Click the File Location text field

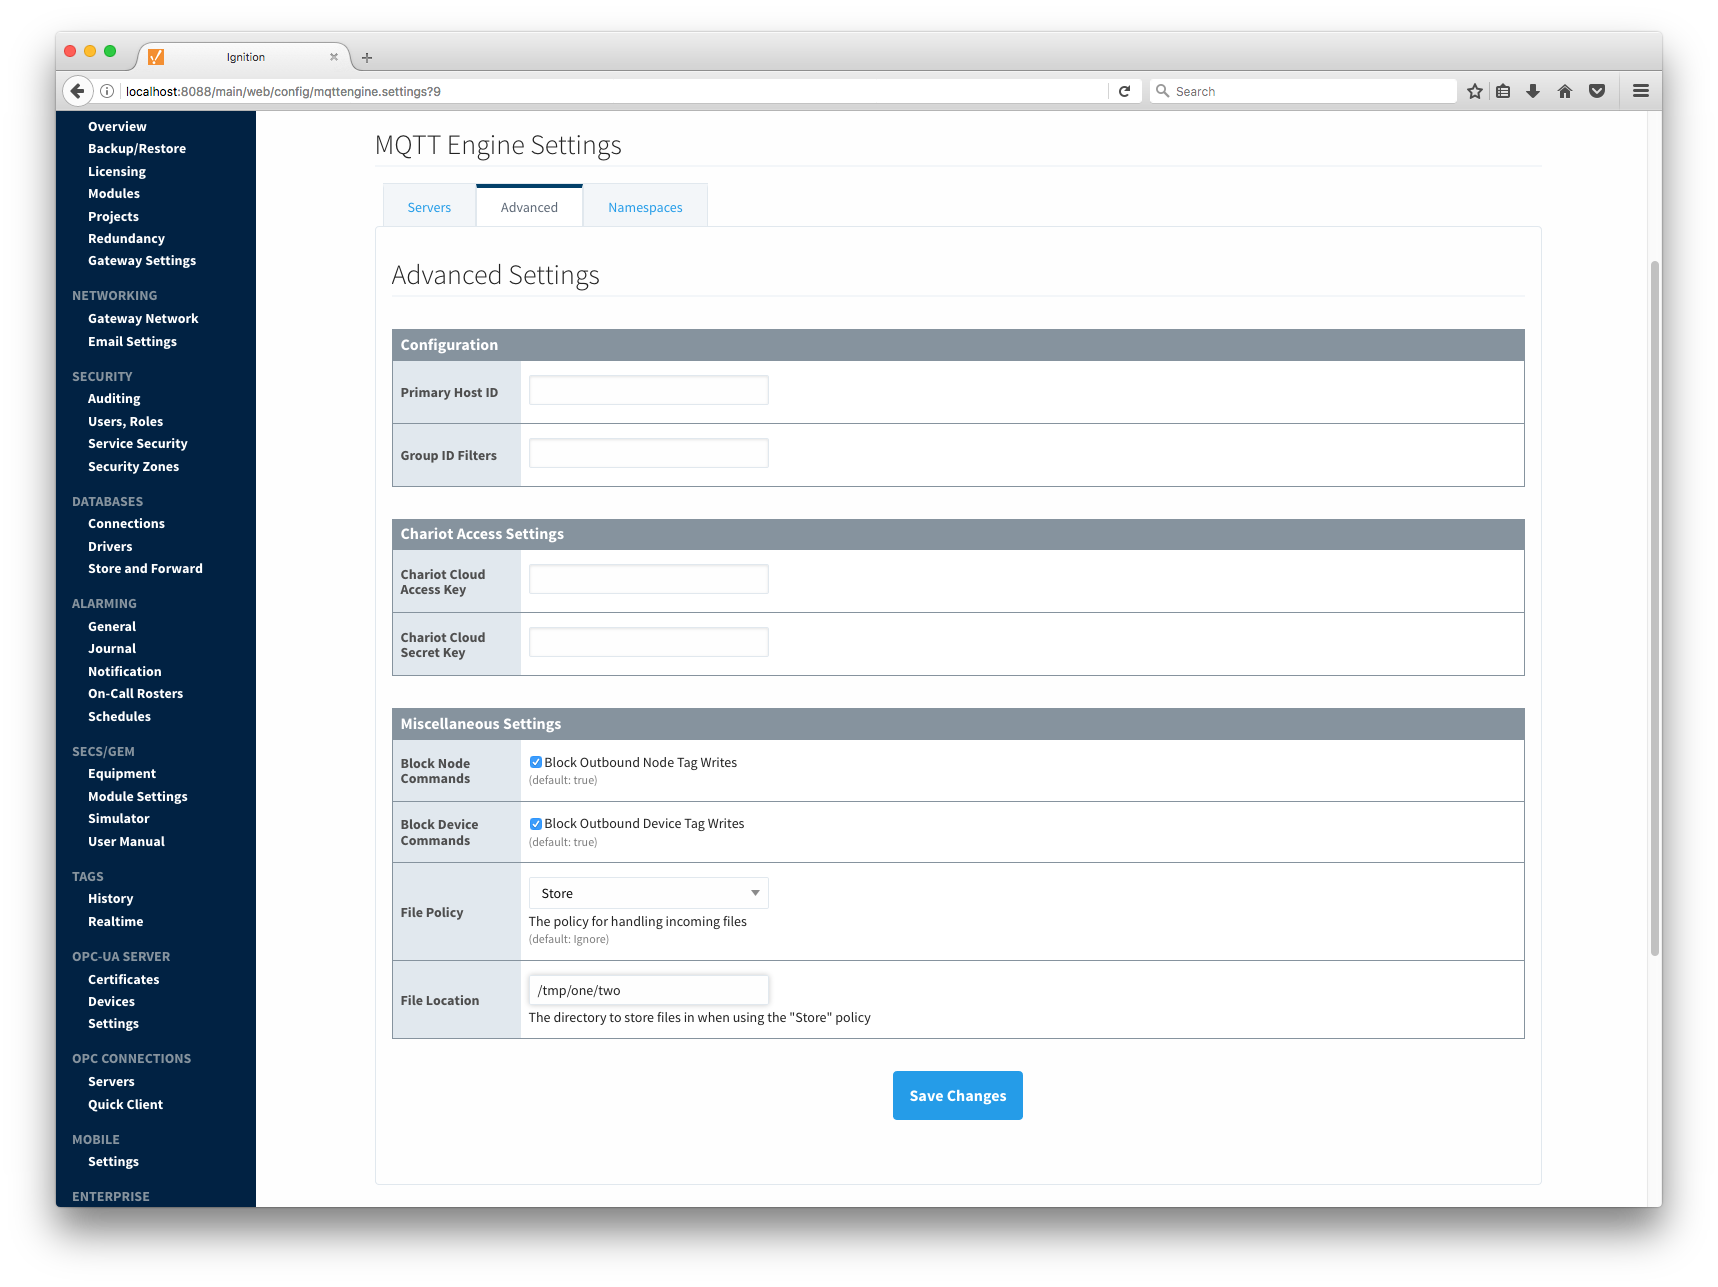pyautogui.click(x=648, y=990)
